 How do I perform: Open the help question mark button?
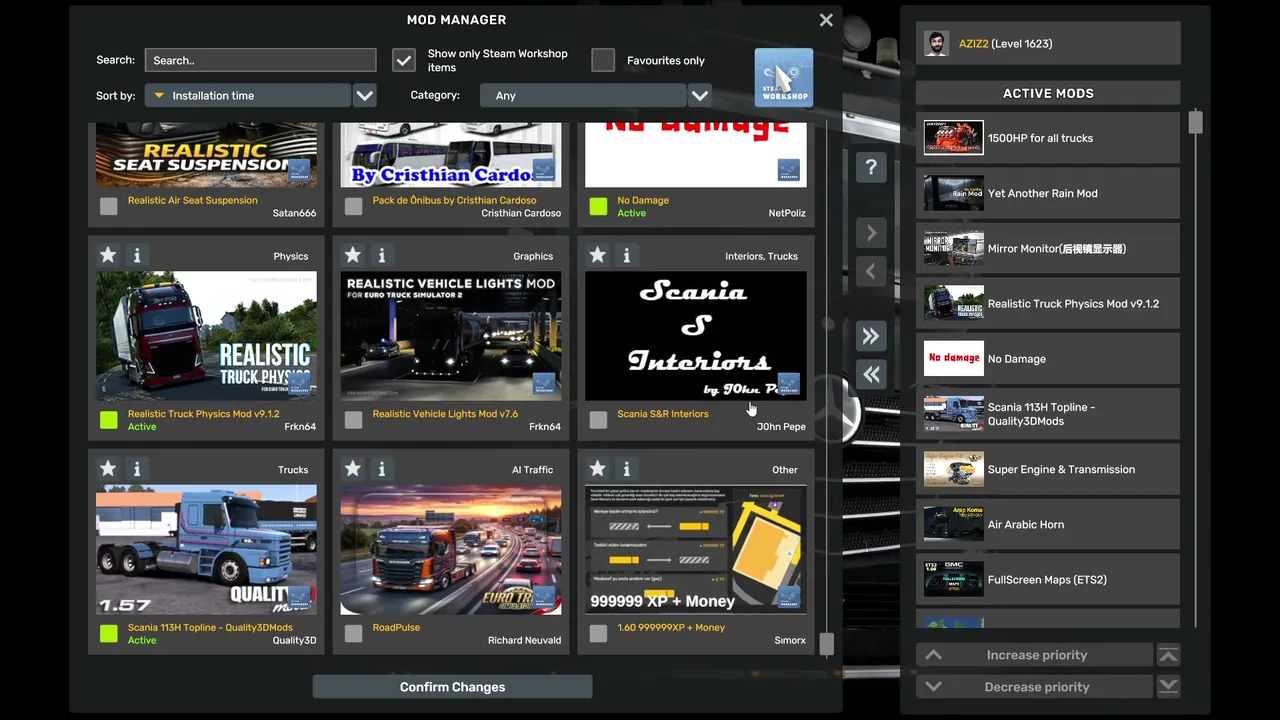pos(871,168)
